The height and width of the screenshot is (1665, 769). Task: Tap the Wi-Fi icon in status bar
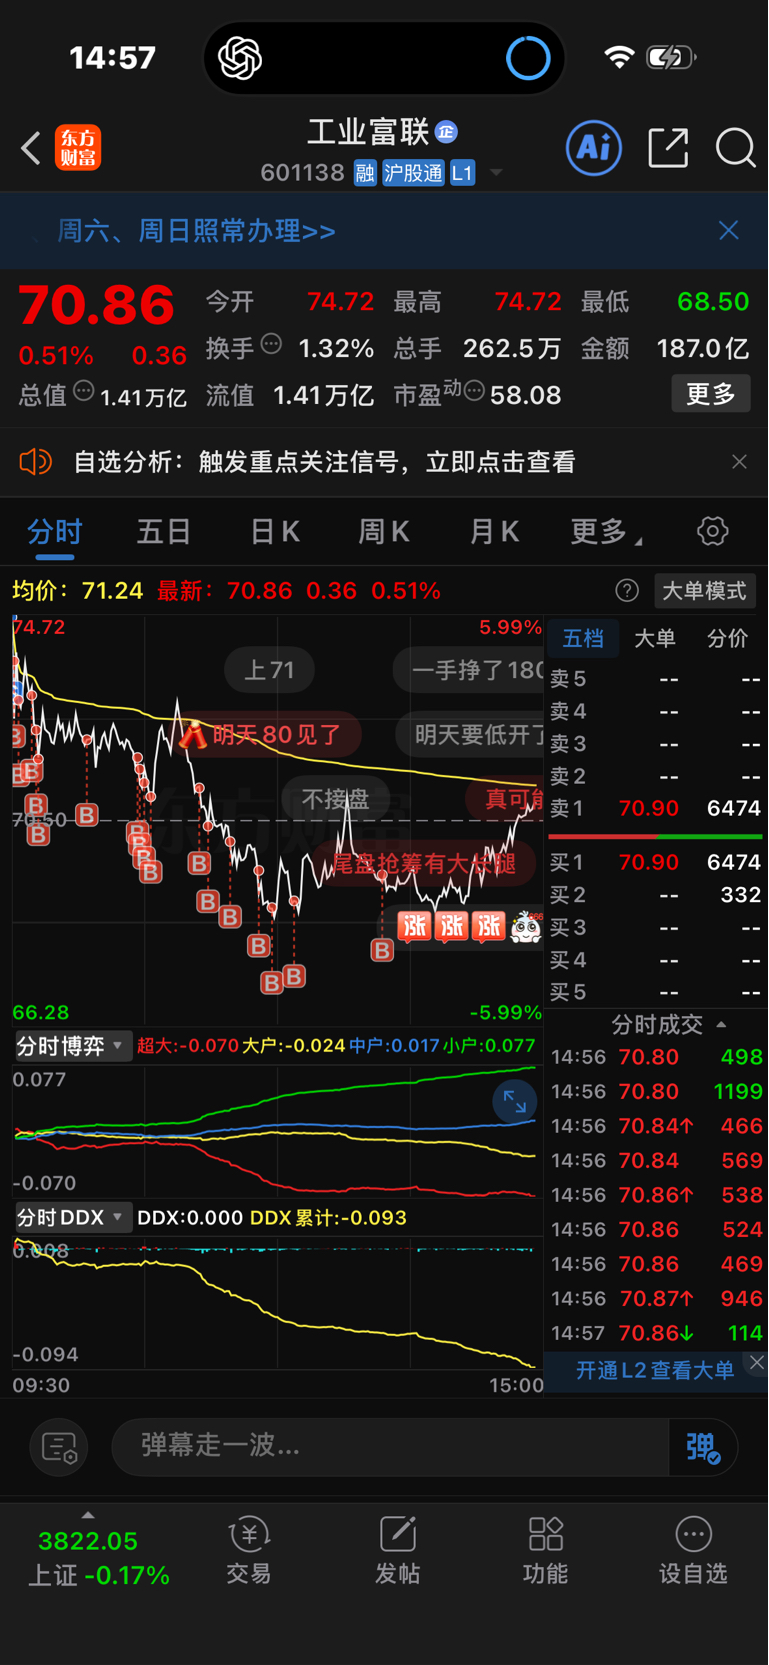[620, 57]
